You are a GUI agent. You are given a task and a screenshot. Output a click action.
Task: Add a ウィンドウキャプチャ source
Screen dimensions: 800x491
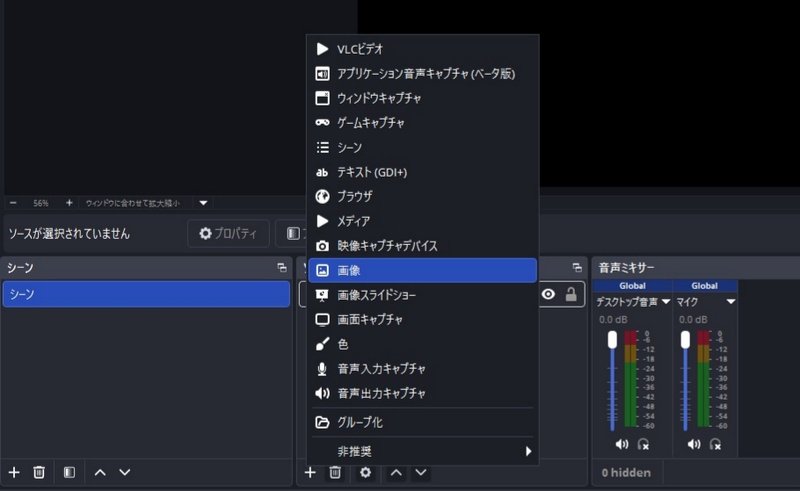pos(422,98)
